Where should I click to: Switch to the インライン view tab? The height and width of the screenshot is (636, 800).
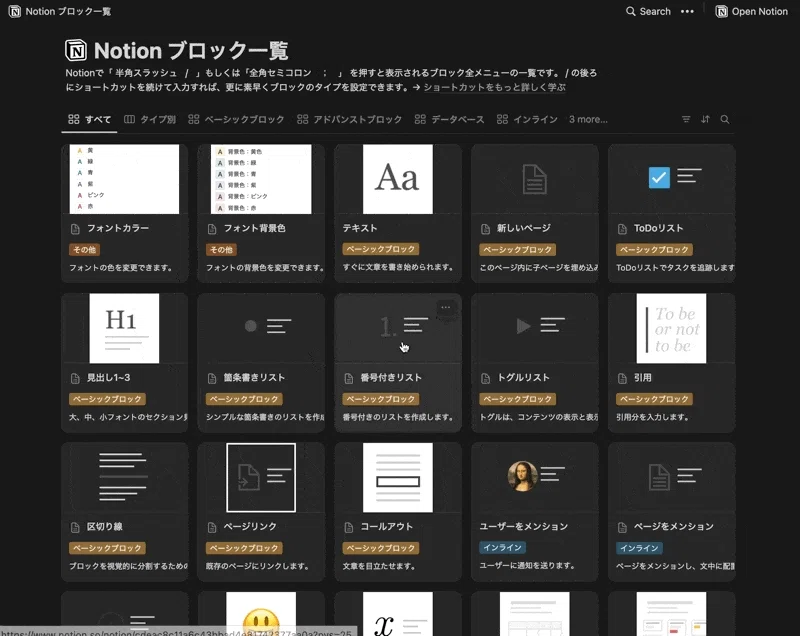pyautogui.click(x=528, y=119)
